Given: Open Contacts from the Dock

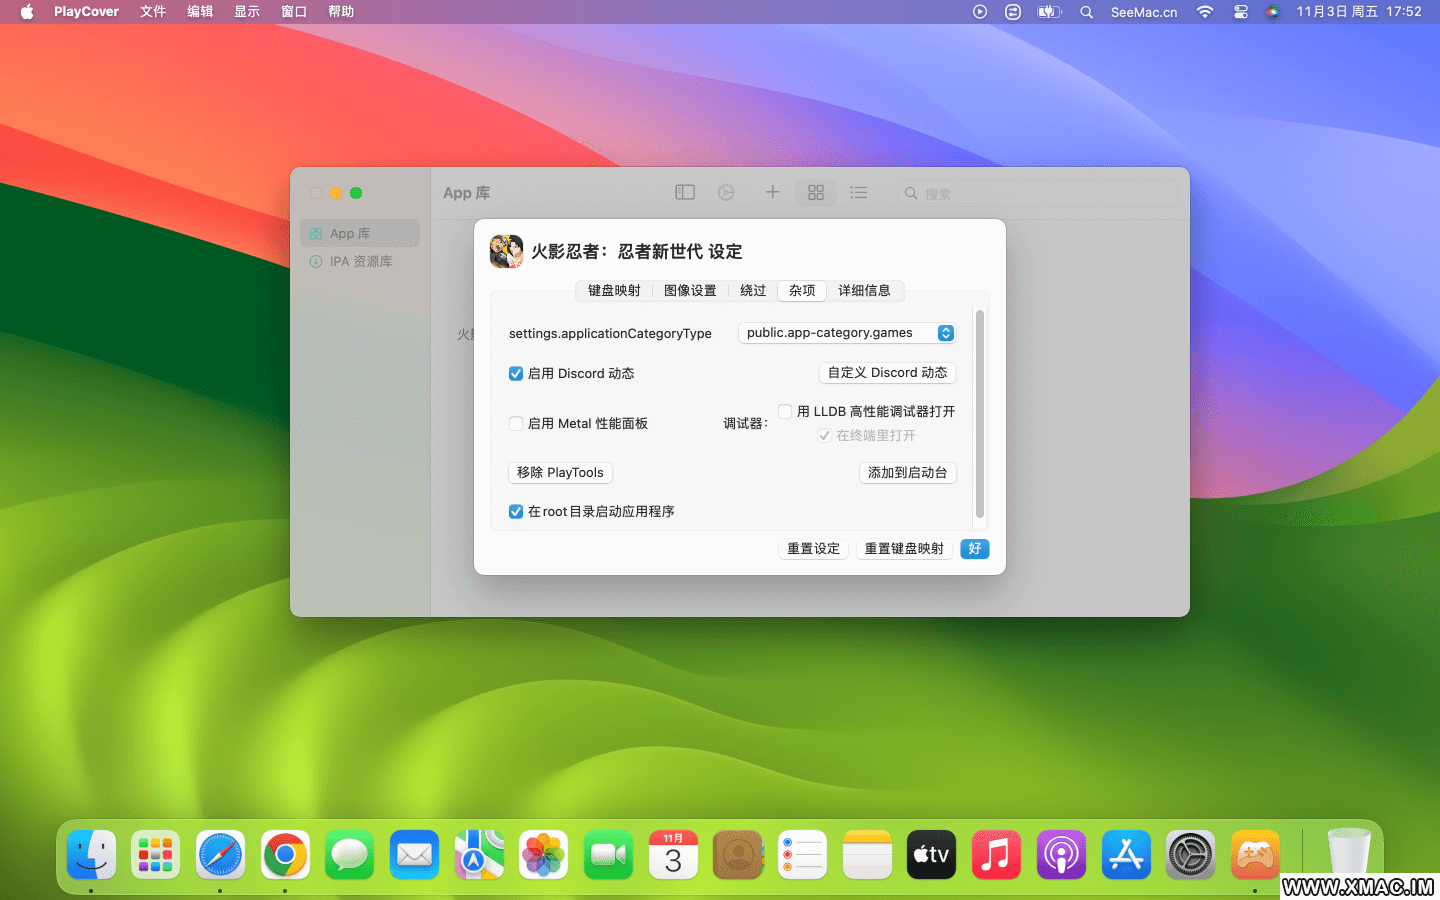Looking at the screenshot, I should (738, 855).
